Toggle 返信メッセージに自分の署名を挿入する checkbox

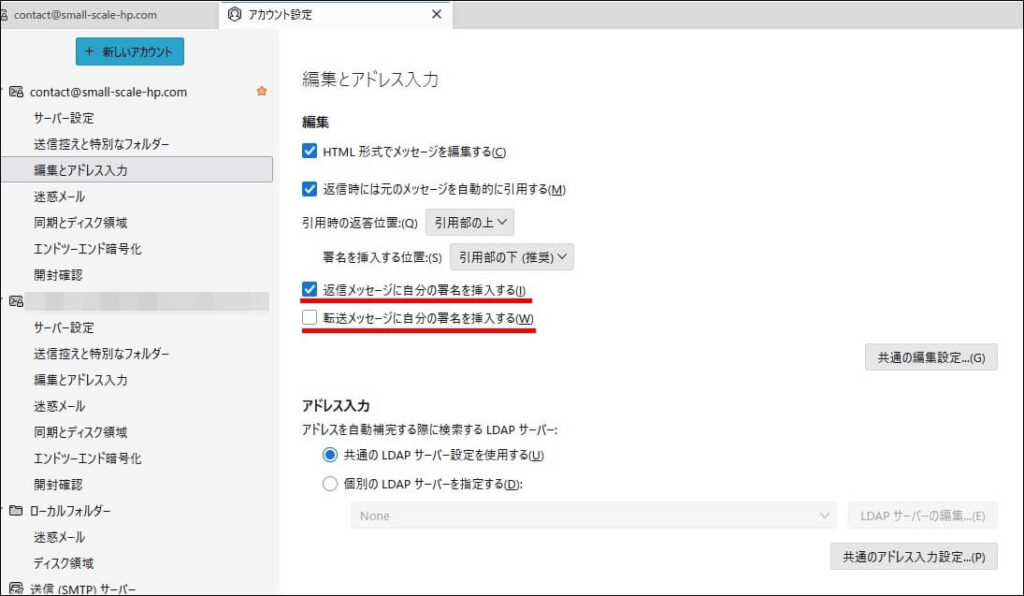click(x=310, y=290)
